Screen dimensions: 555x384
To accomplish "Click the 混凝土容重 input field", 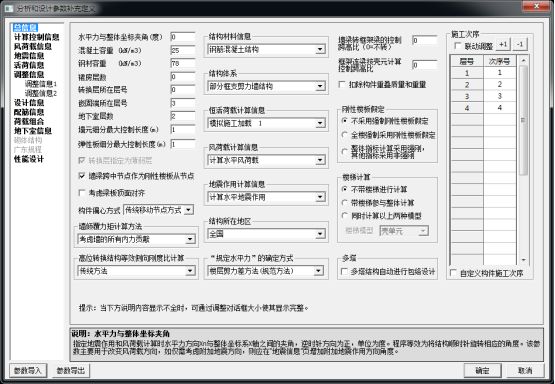I will coord(183,50).
